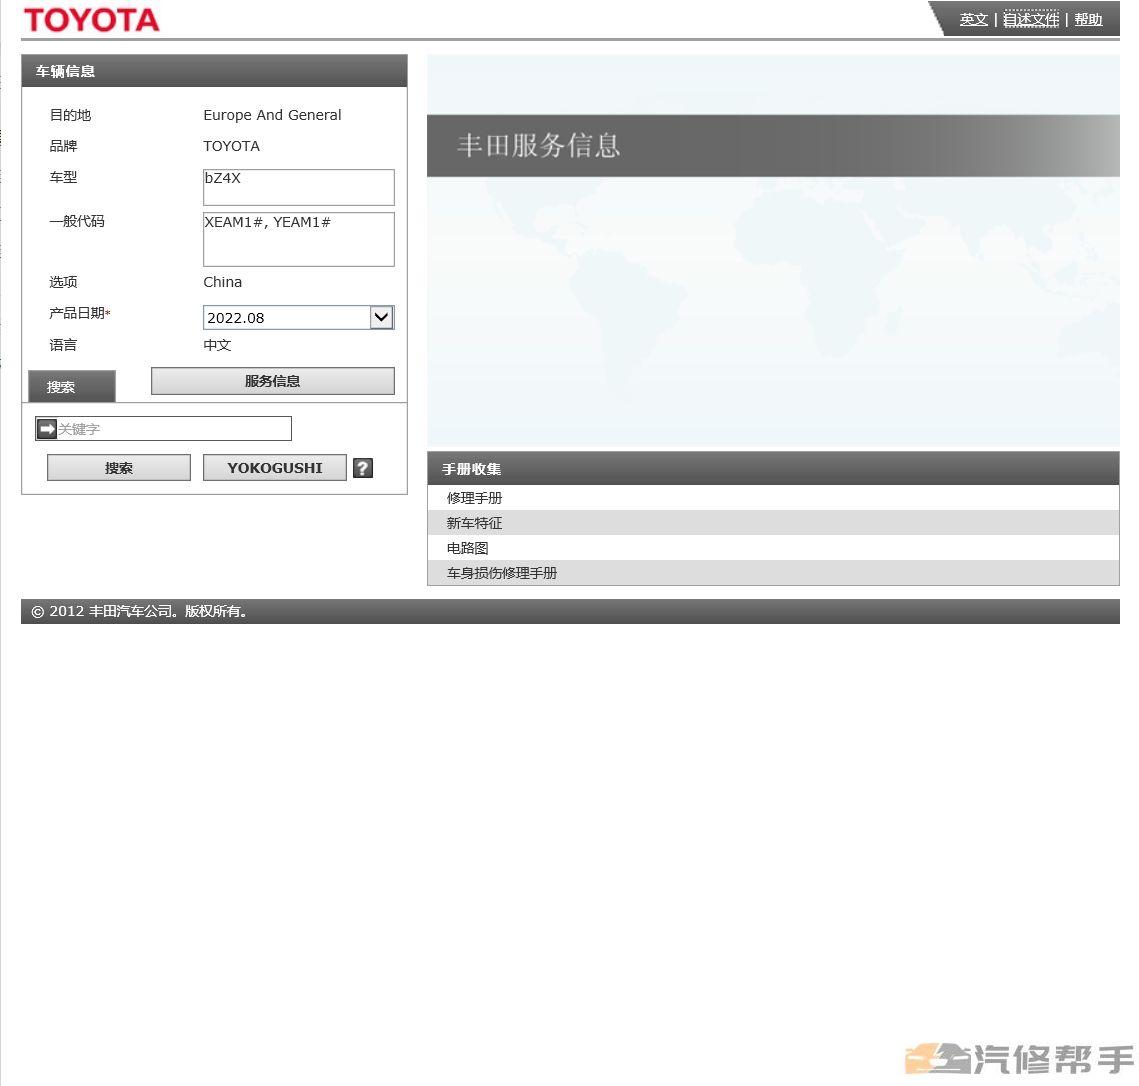Click the 服务信息 button
Screen dimensions: 1139x1086
click(x=272, y=381)
